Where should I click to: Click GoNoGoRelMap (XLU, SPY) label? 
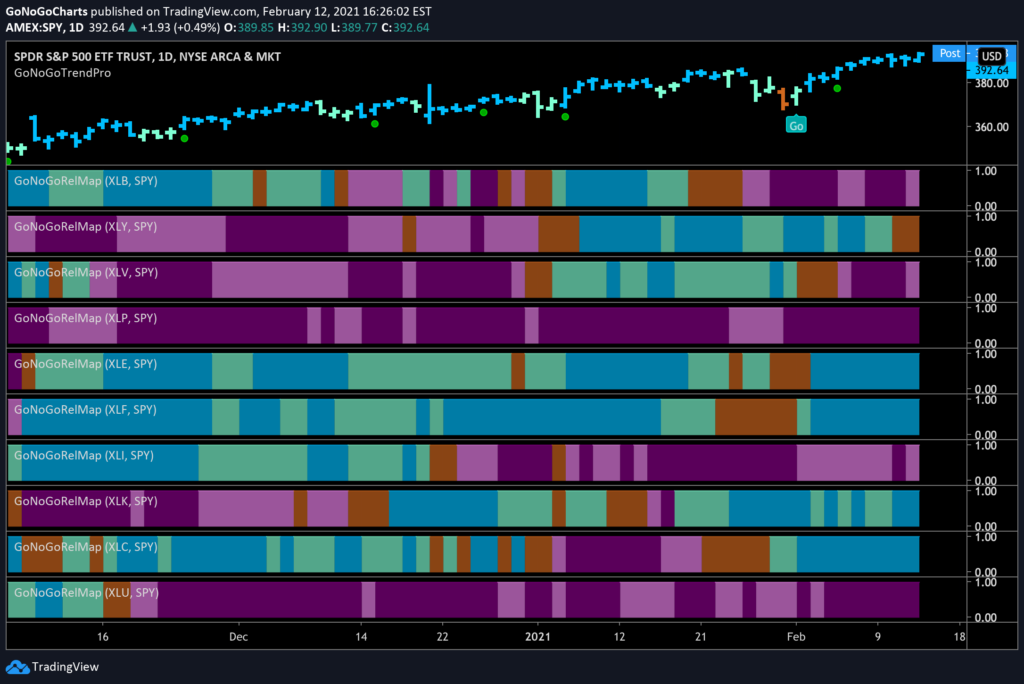[86, 593]
